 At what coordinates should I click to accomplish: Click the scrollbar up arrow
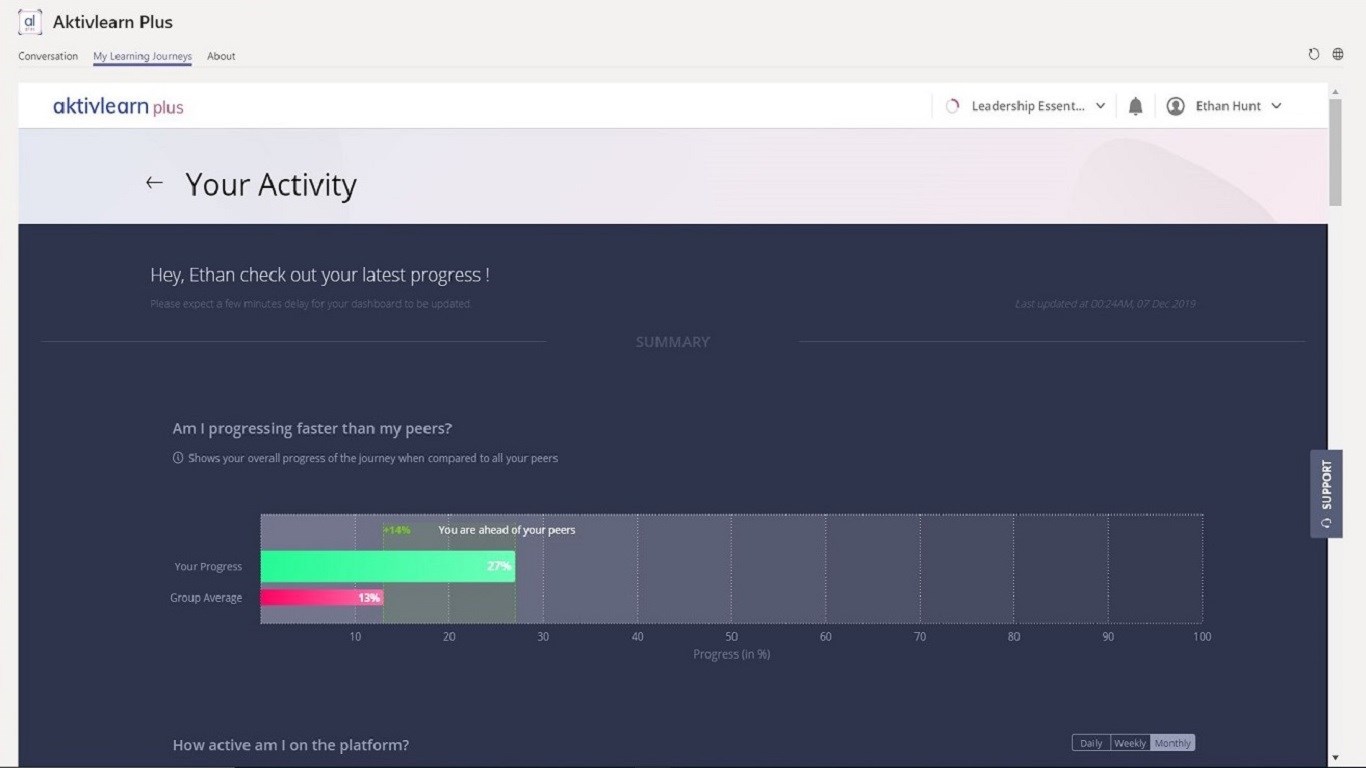pyautogui.click(x=1335, y=92)
